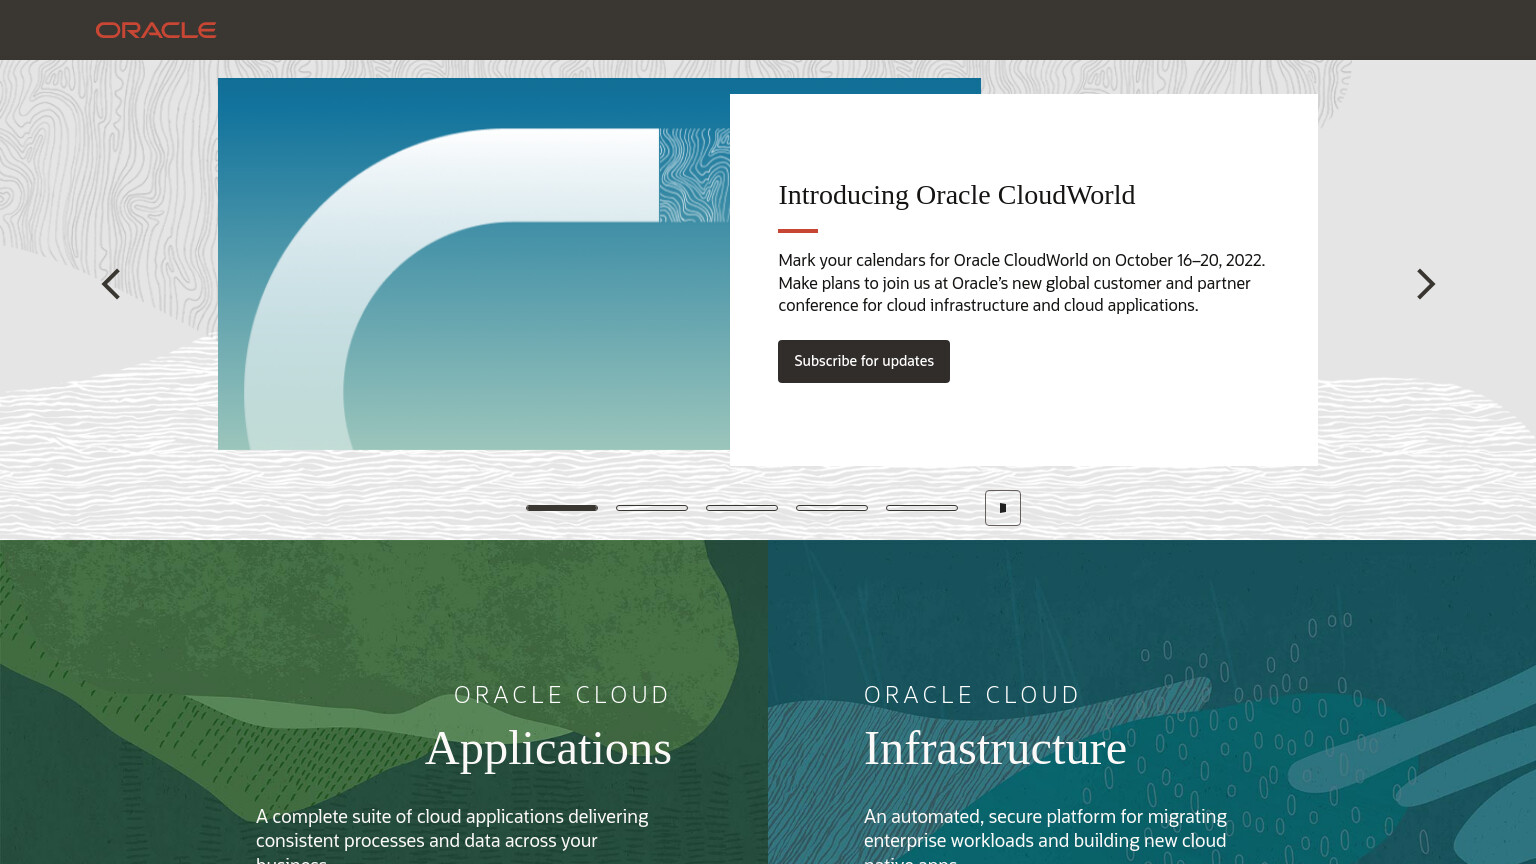This screenshot has height=864, width=1536.
Task: Click Subscribe for updates button
Action: coord(864,361)
